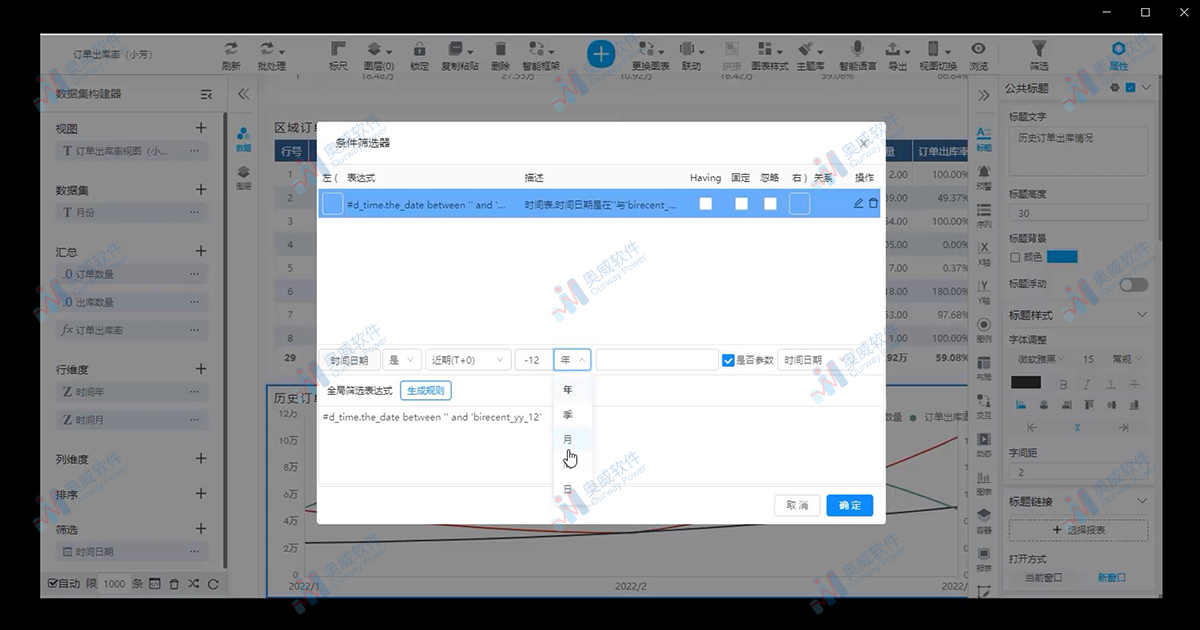
Task: Click the 生成规则 button
Action: (425, 390)
